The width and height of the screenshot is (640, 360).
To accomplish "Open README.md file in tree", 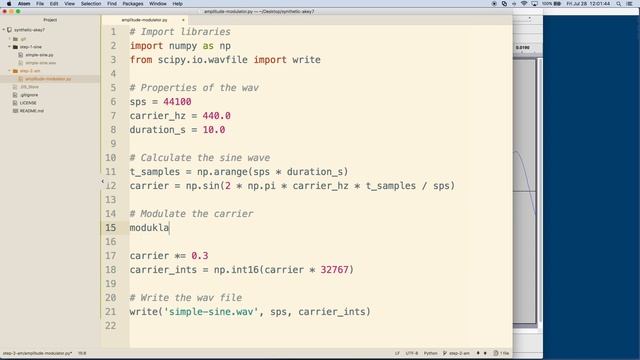I will pos(32,111).
